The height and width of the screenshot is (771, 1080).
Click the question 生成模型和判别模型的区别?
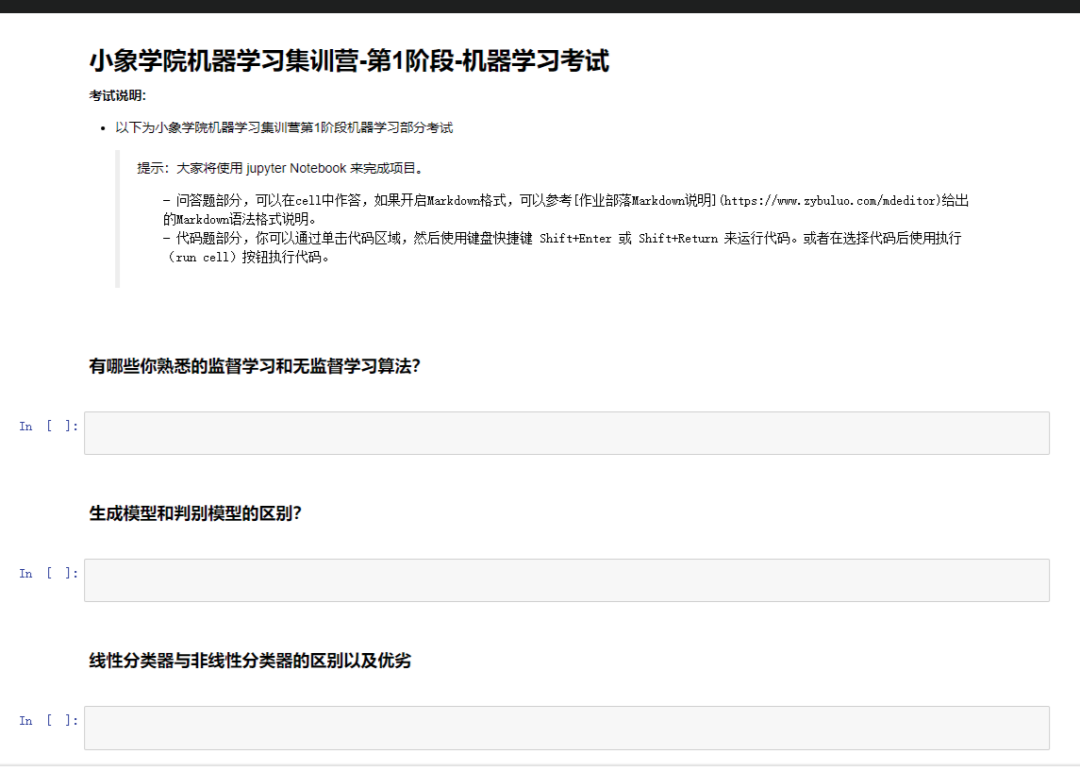click(x=195, y=513)
